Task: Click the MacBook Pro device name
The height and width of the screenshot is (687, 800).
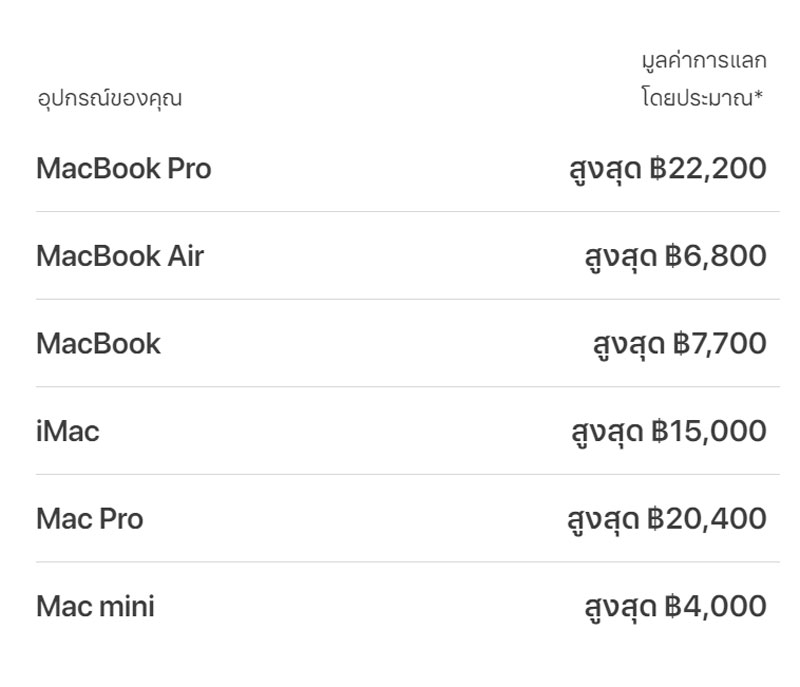Action: tap(124, 169)
